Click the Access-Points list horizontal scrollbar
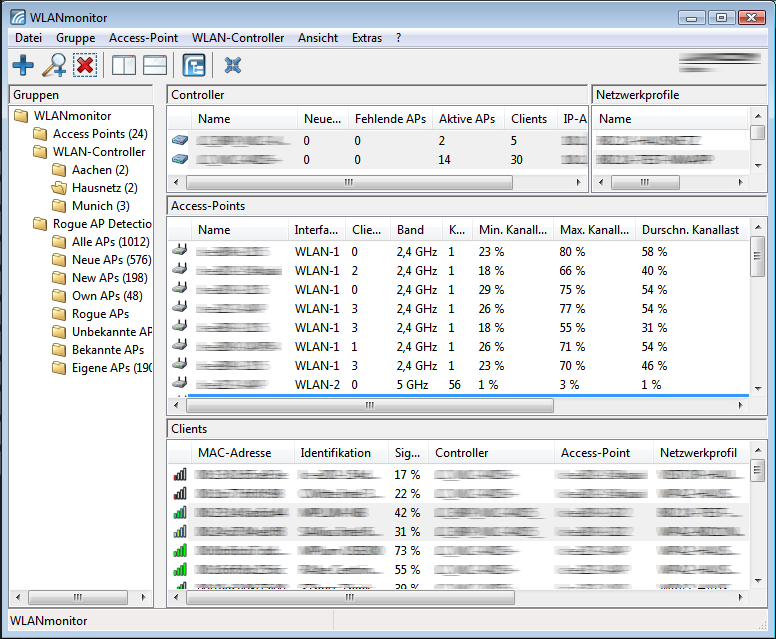 [370, 406]
